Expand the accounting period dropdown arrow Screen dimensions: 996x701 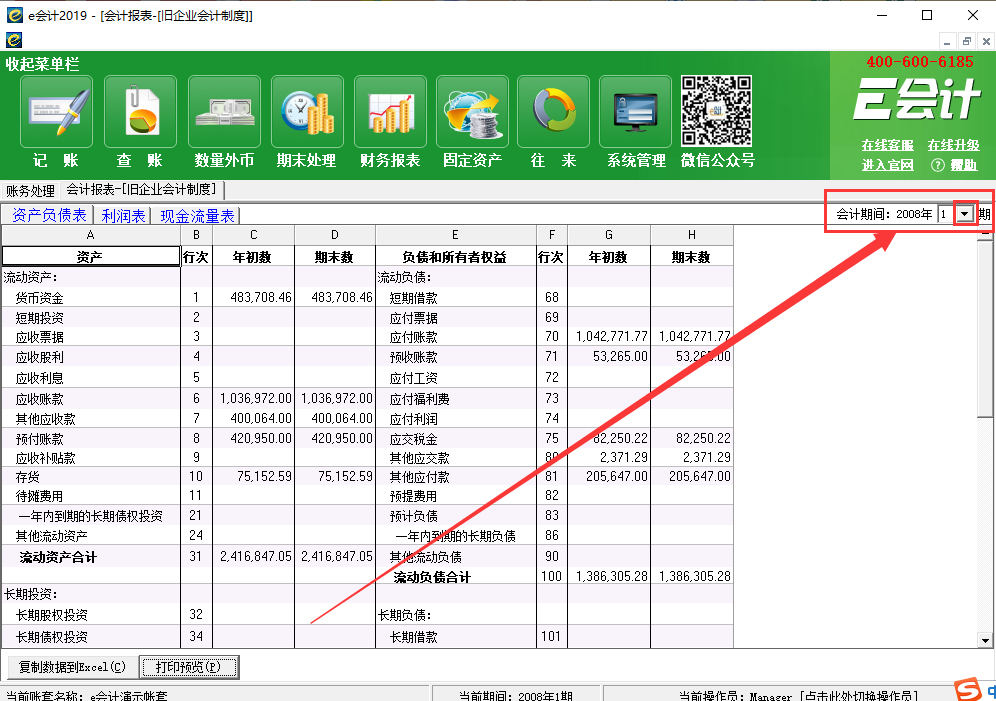click(965, 214)
